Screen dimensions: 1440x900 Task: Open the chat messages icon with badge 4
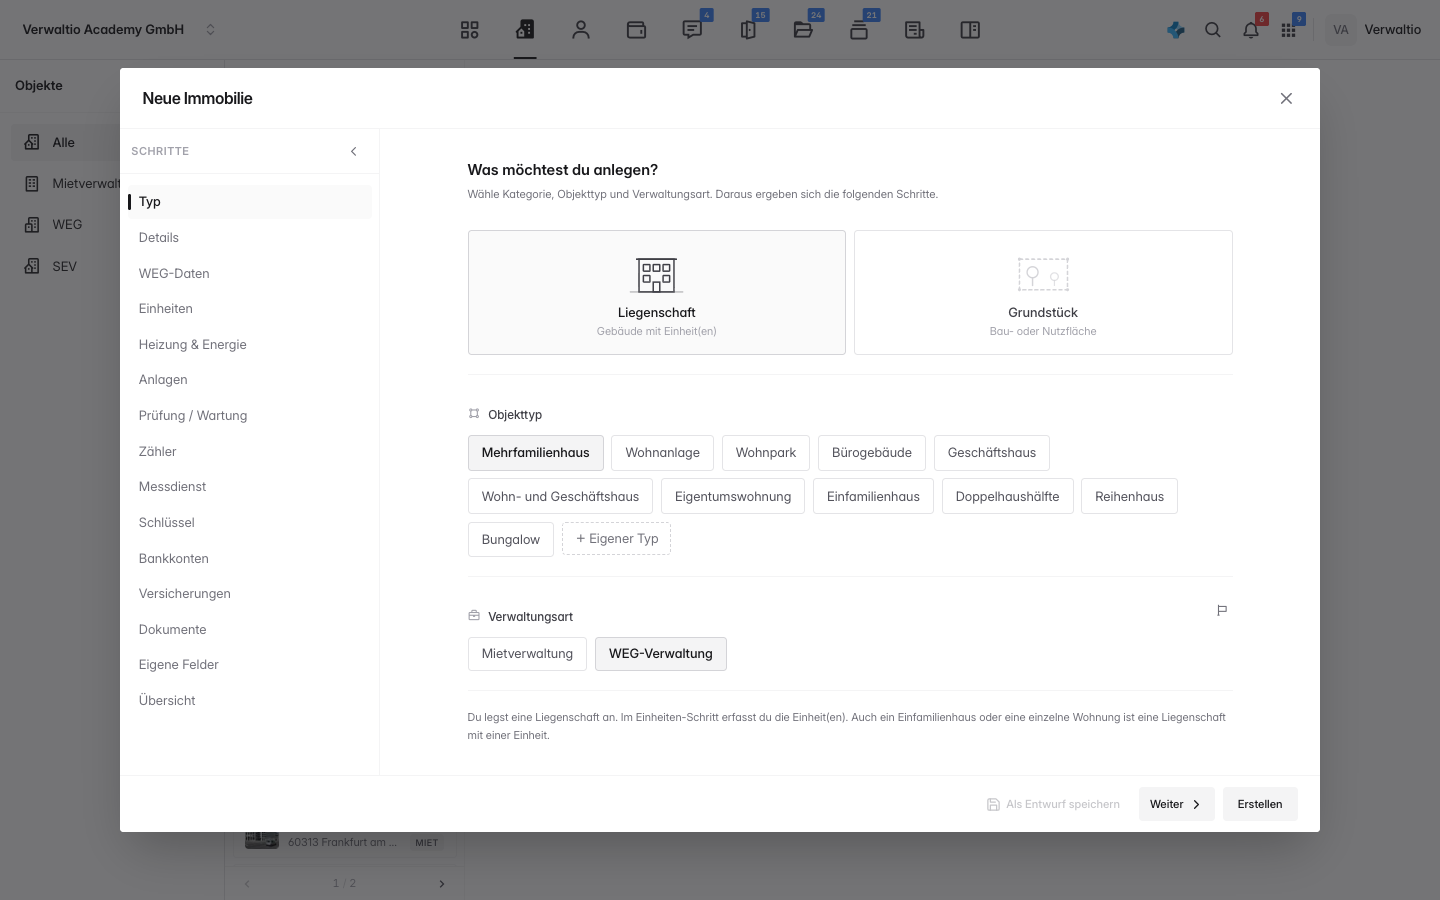coord(692,30)
